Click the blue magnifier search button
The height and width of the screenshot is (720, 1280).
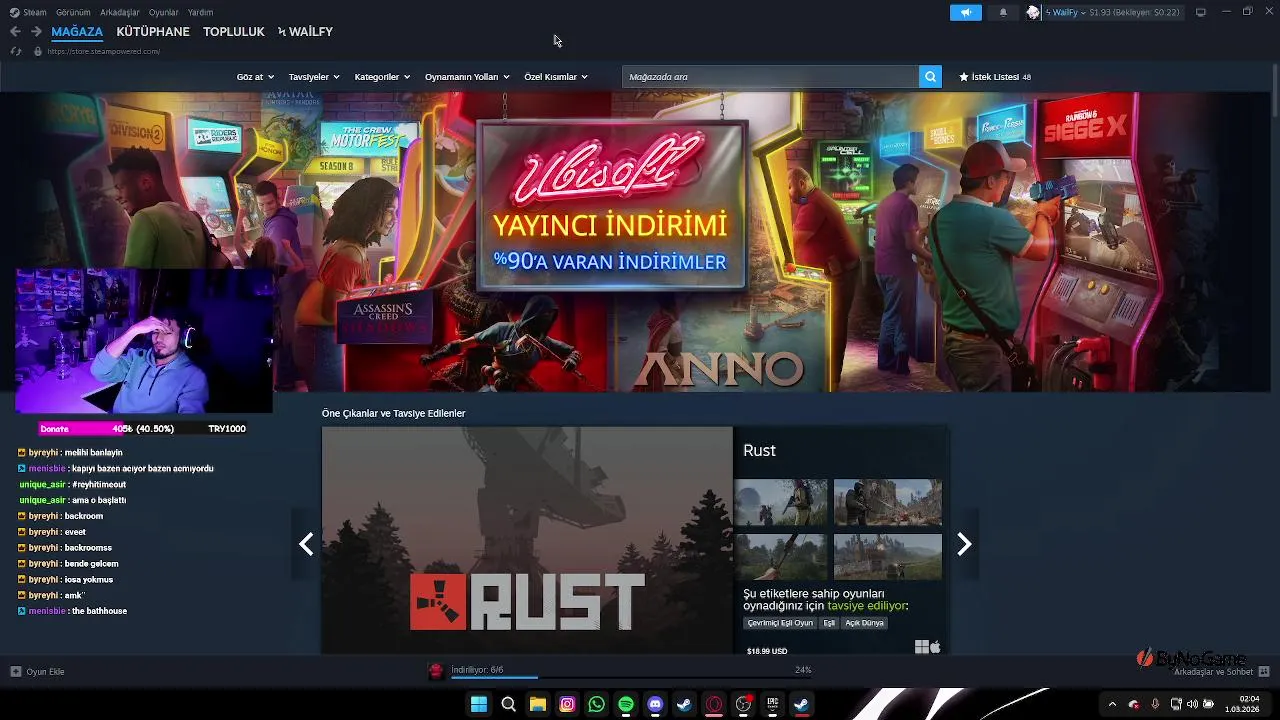coord(930,77)
